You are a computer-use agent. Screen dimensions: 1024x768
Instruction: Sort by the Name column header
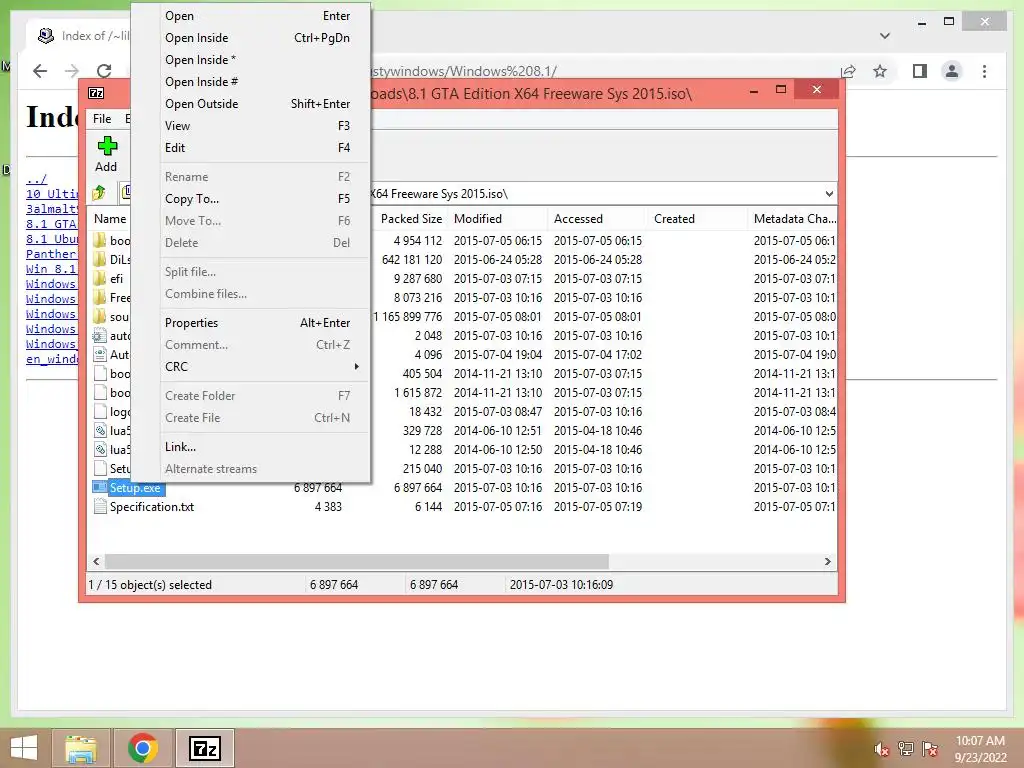(110, 219)
